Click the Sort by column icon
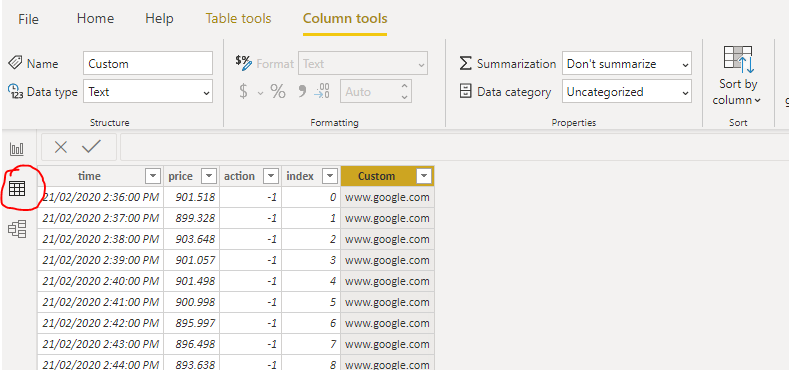This screenshot has width=789, height=370. [738, 59]
